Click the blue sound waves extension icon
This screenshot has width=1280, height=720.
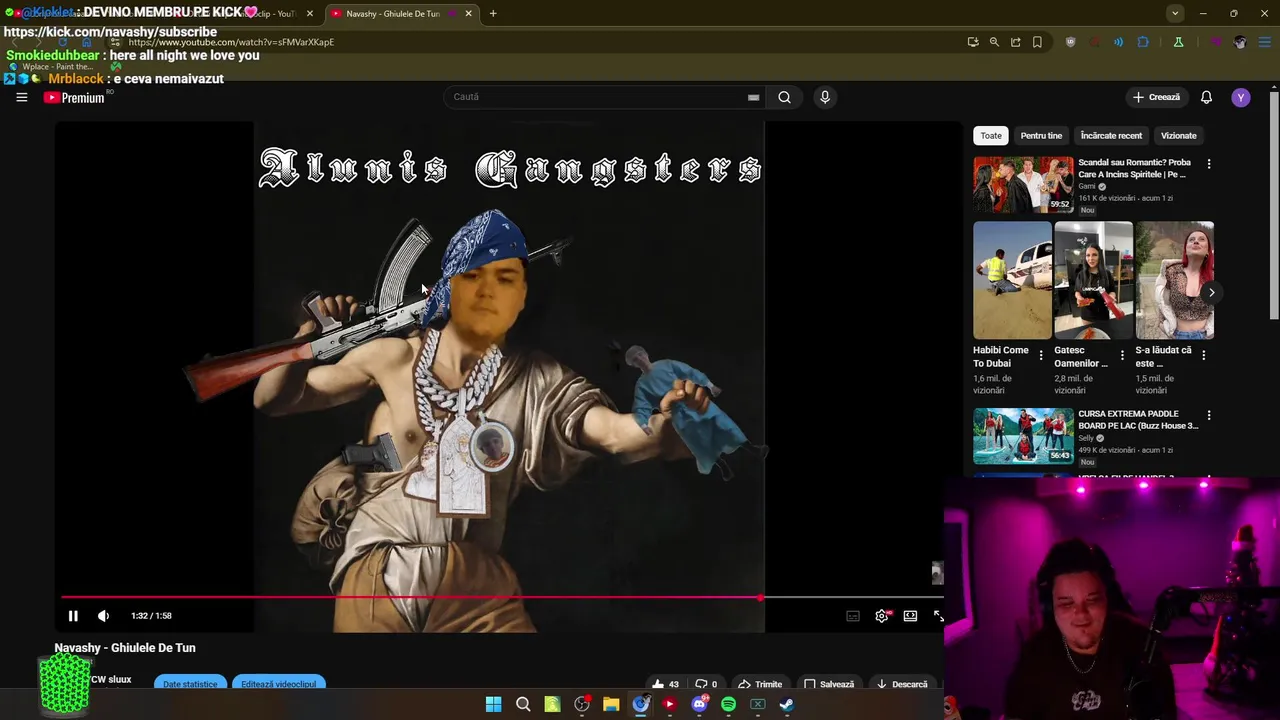tap(1118, 42)
